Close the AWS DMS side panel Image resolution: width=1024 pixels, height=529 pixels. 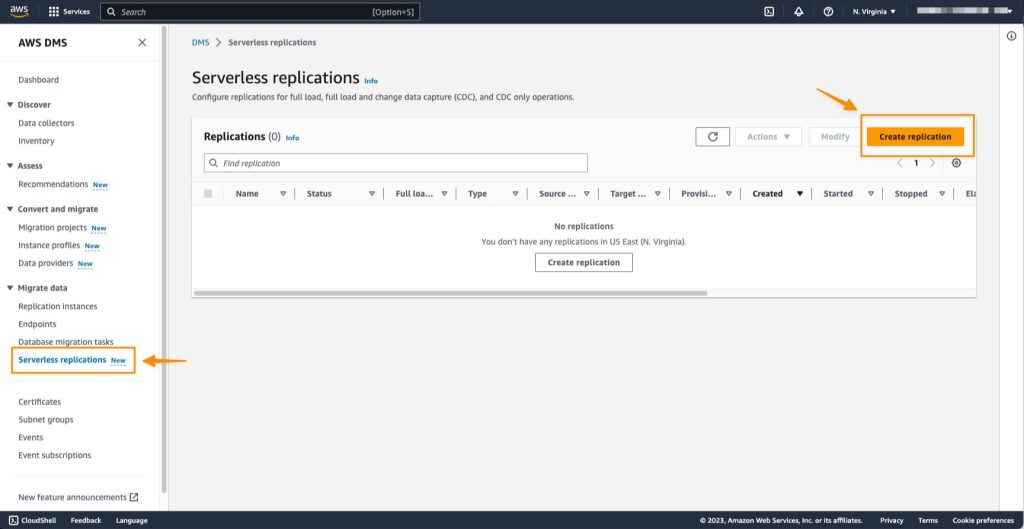point(142,42)
